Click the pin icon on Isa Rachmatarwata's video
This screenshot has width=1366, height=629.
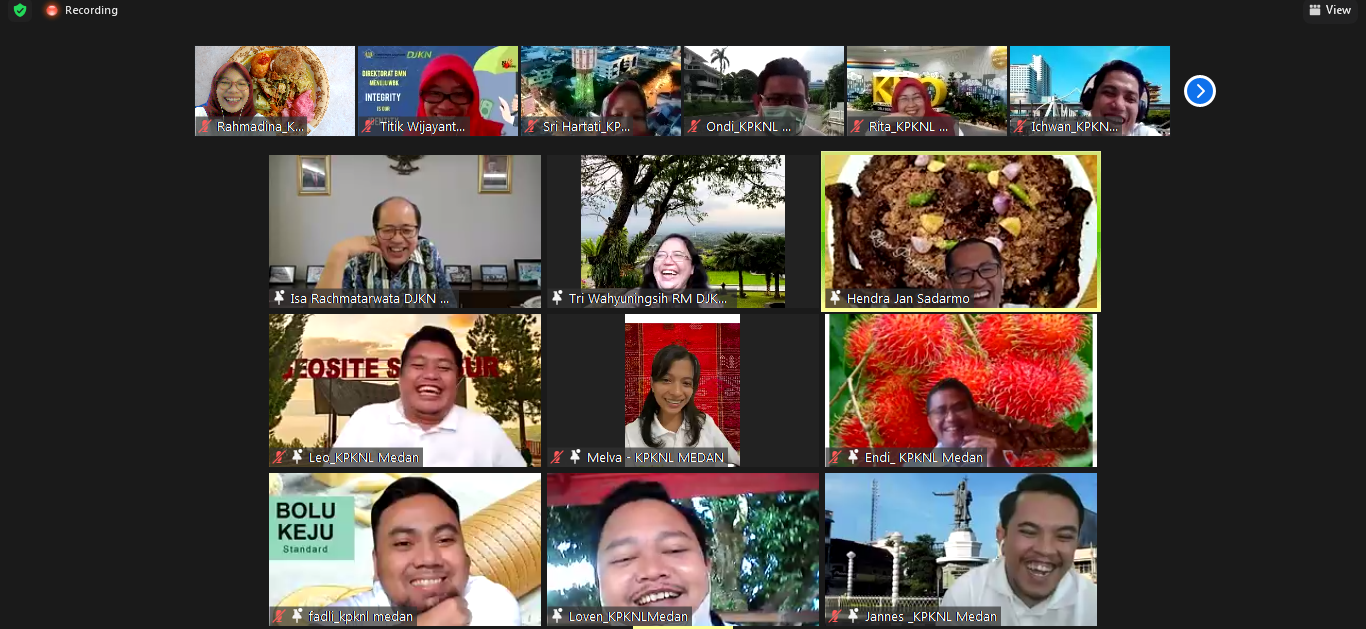[x=278, y=298]
